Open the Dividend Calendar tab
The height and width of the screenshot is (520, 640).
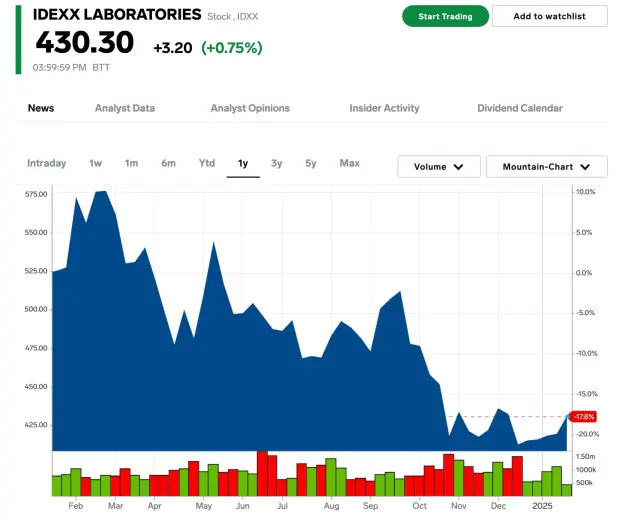pos(519,108)
